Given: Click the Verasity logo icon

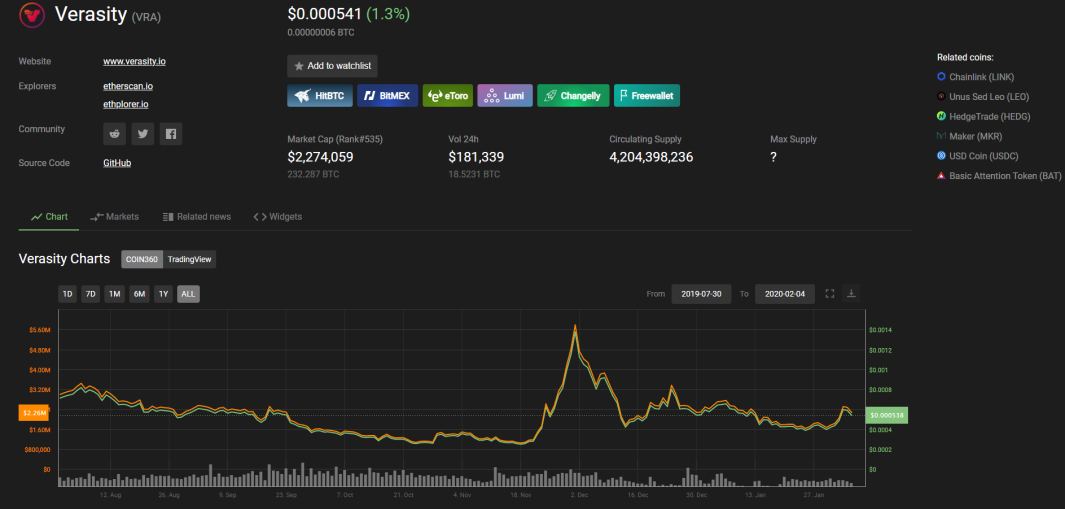Looking at the screenshot, I should [x=32, y=15].
